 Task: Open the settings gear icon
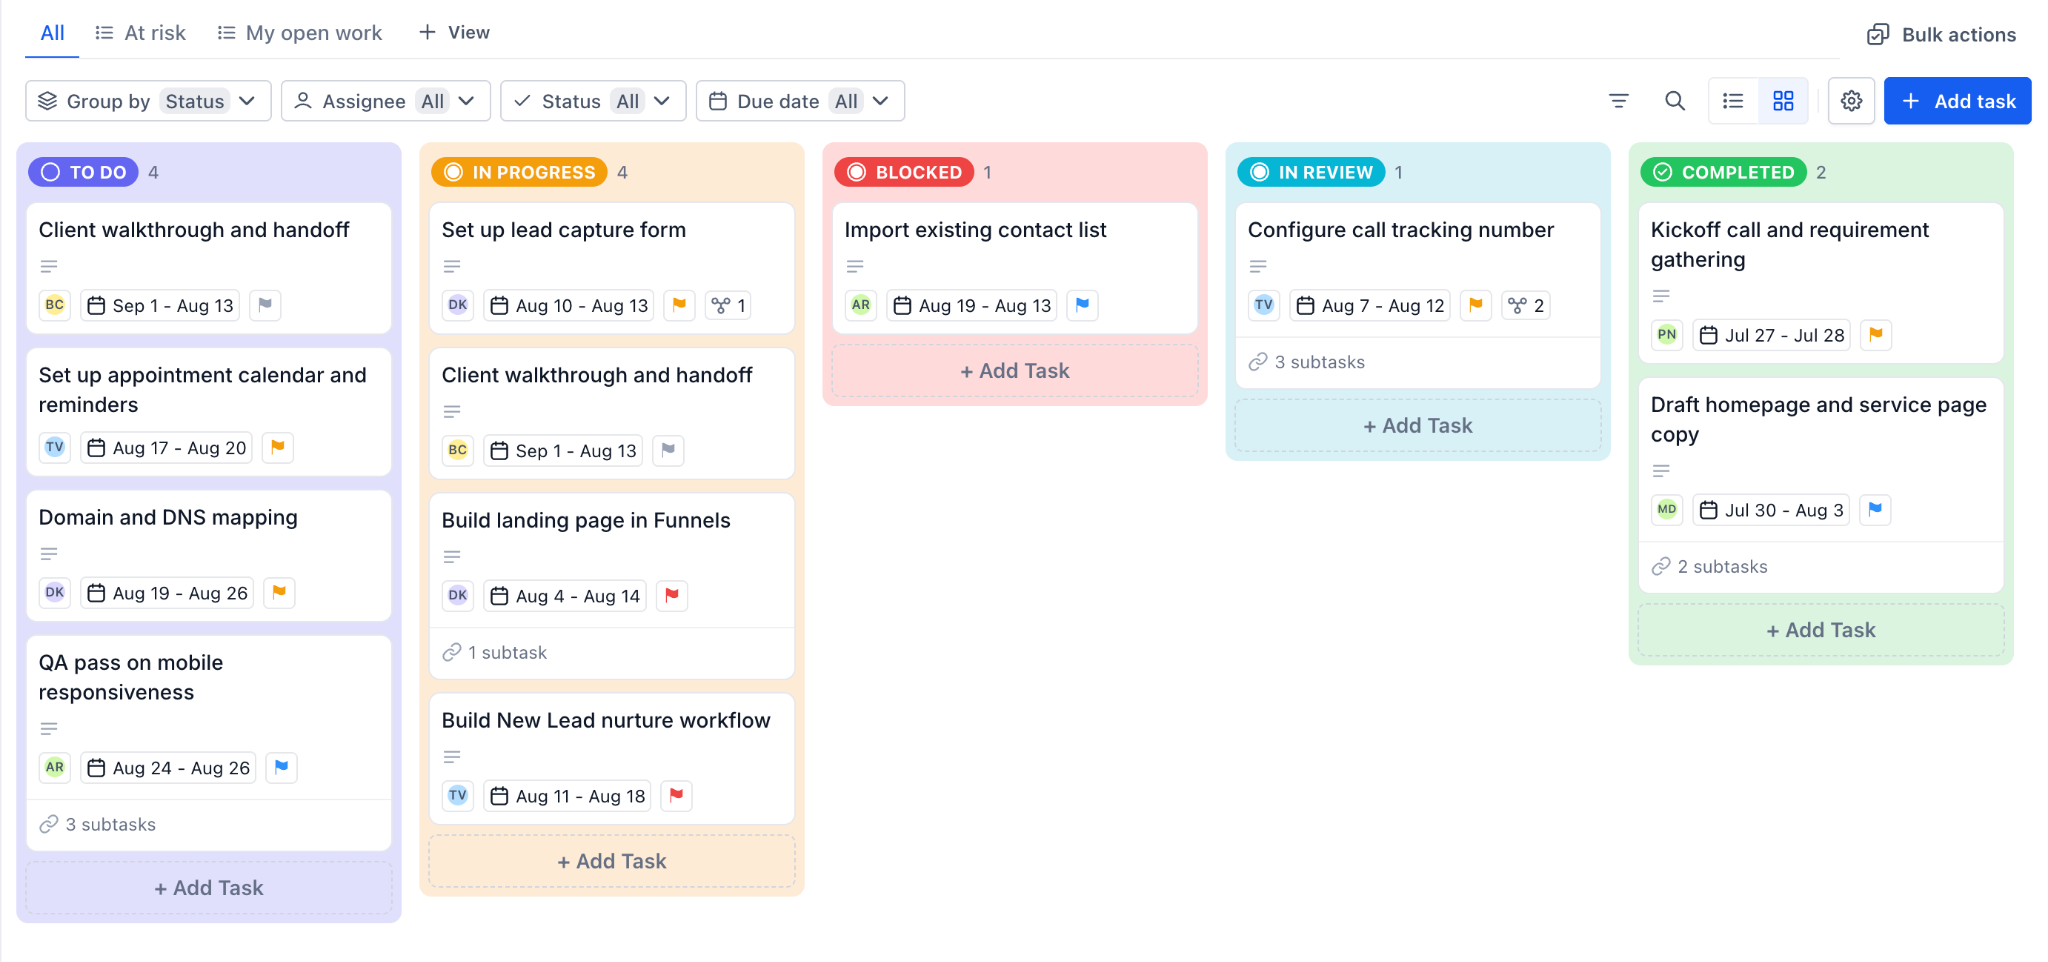point(1851,101)
